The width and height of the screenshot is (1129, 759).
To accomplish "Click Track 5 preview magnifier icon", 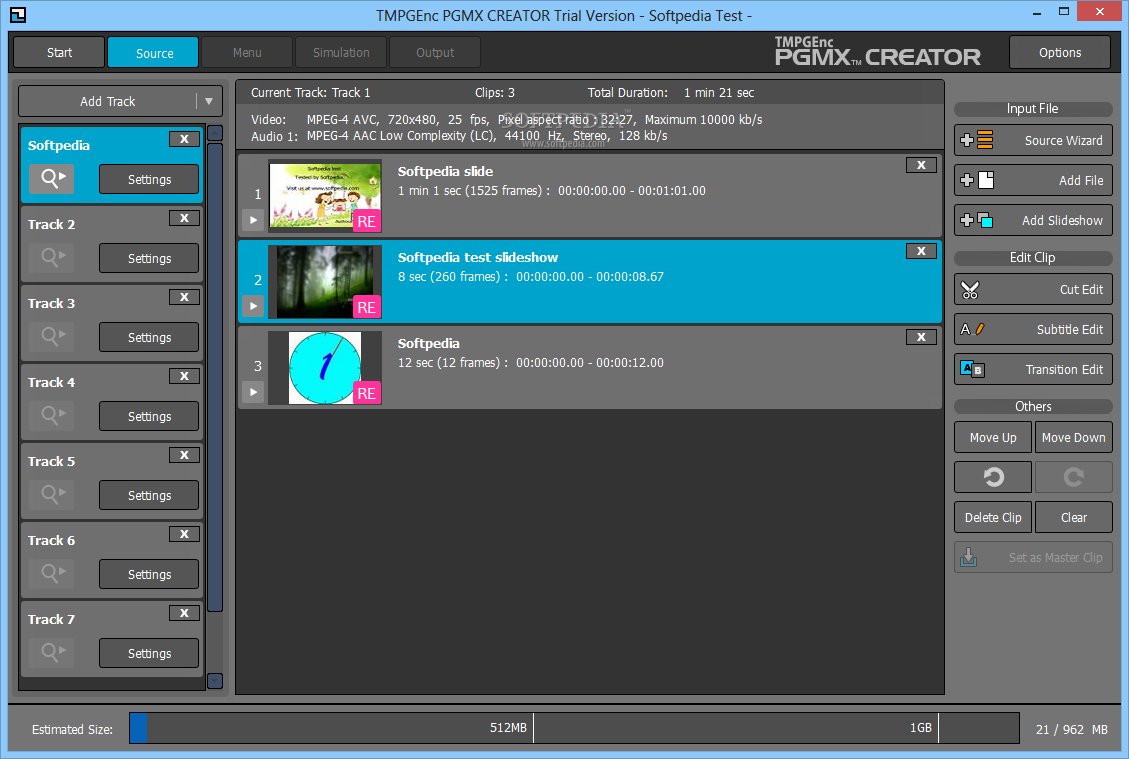I will [51, 494].
